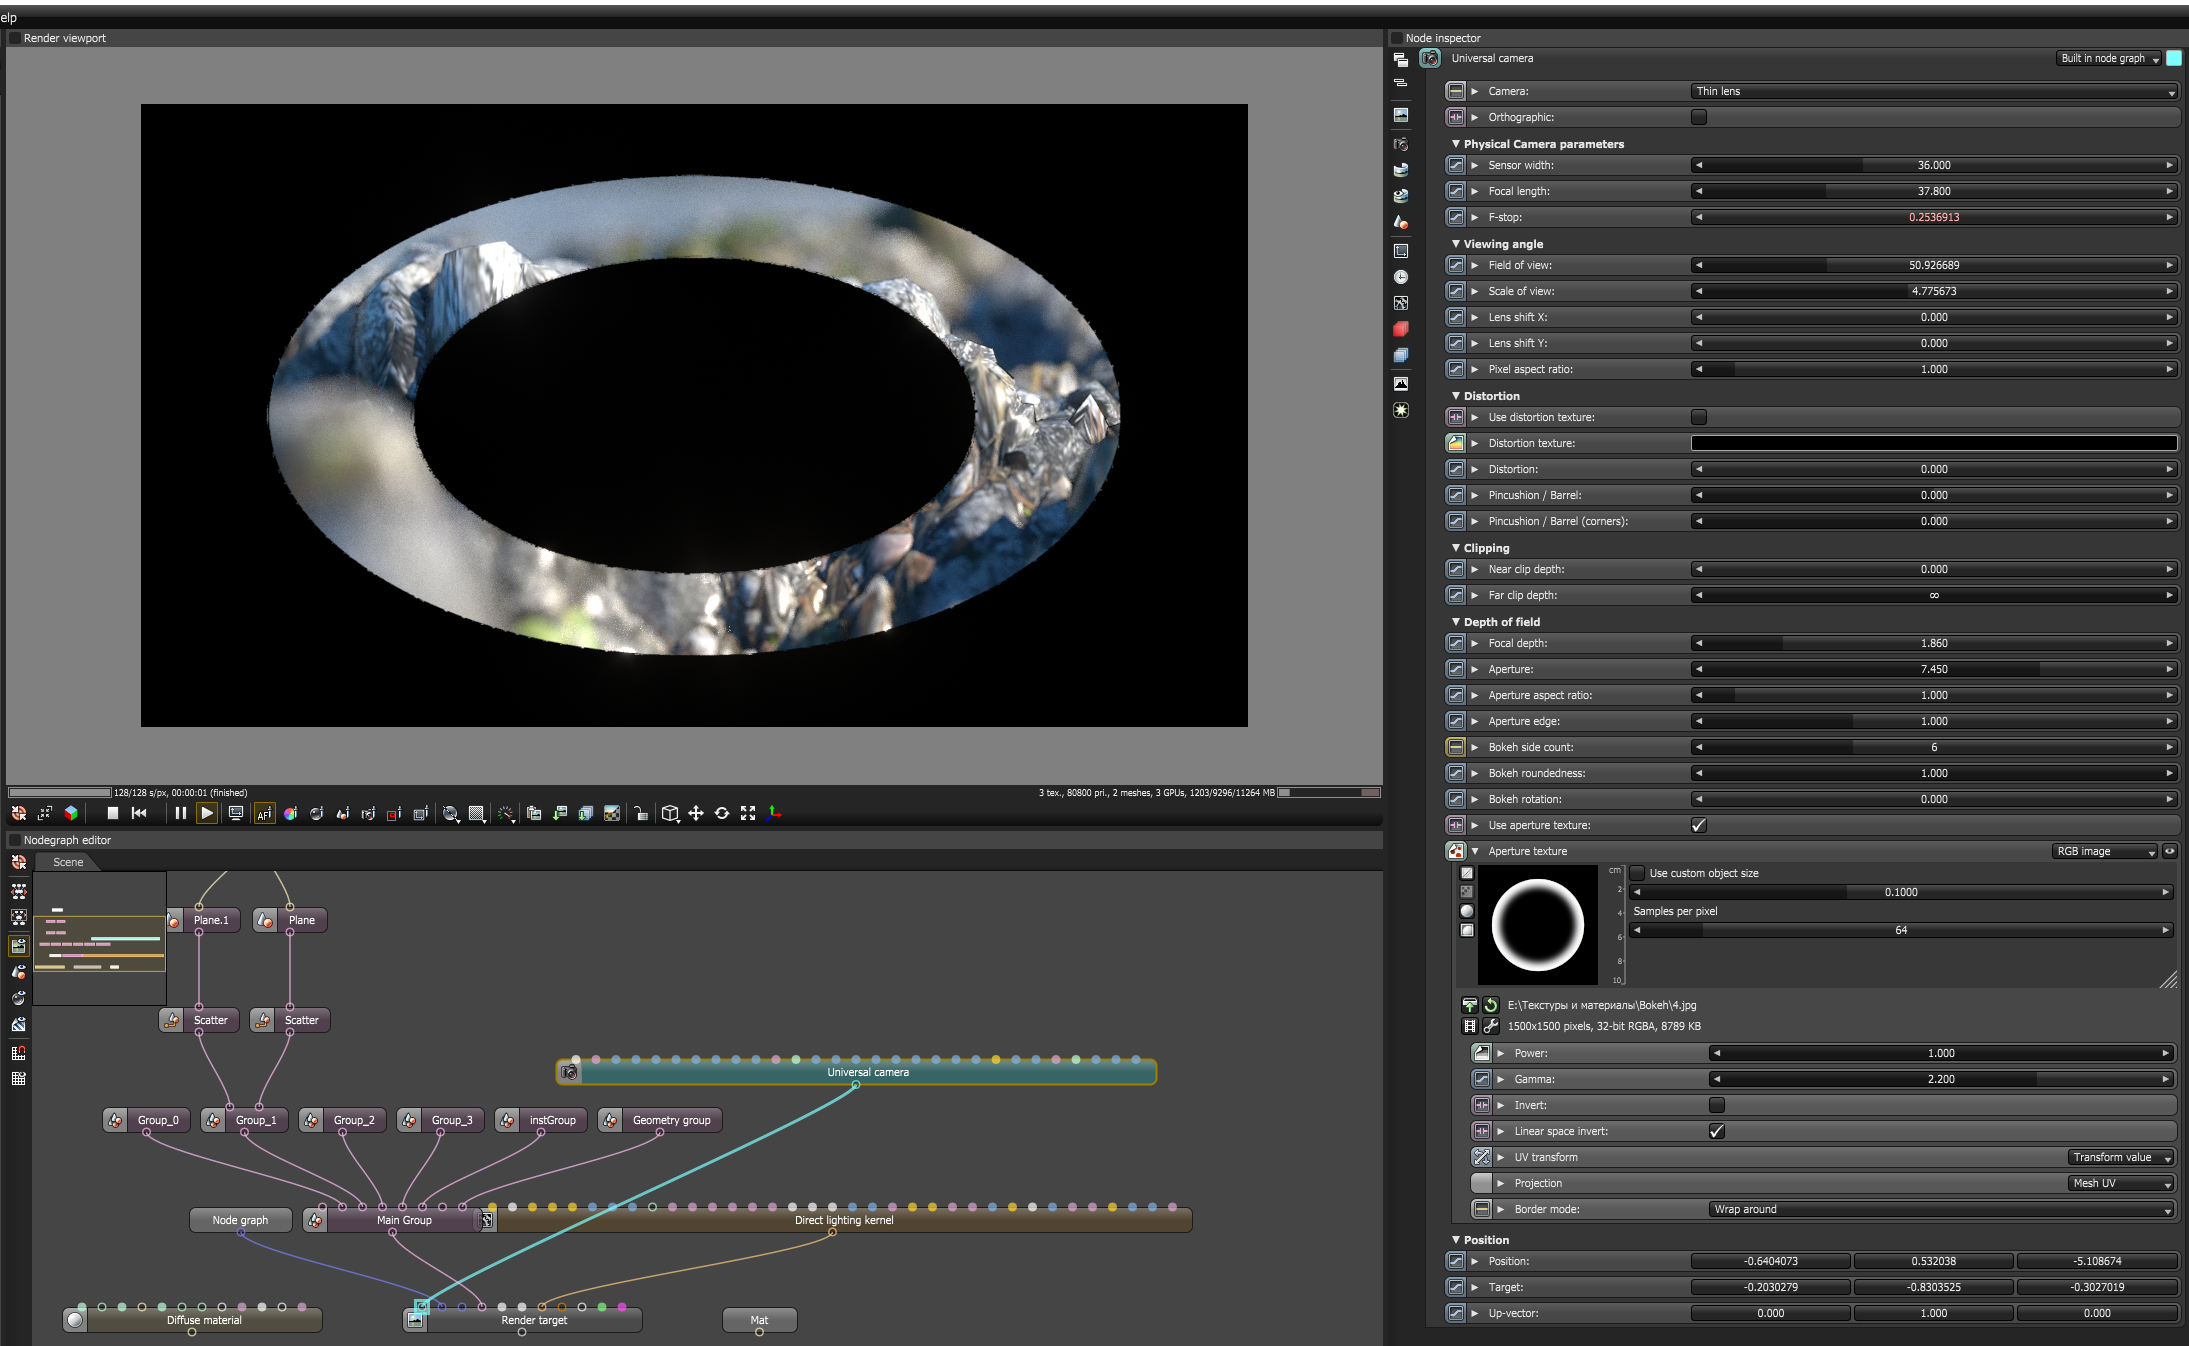The image size is (2189, 1346).
Task: Toggle the Linear space invert checkbox
Action: point(1716,1131)
